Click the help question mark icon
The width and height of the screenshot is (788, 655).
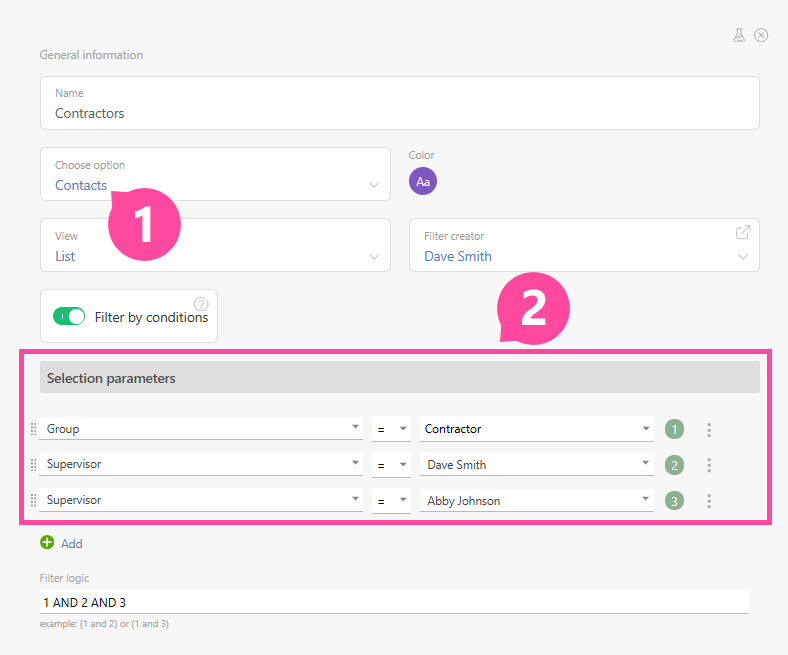pyautogui.click(x=201, y=304)
